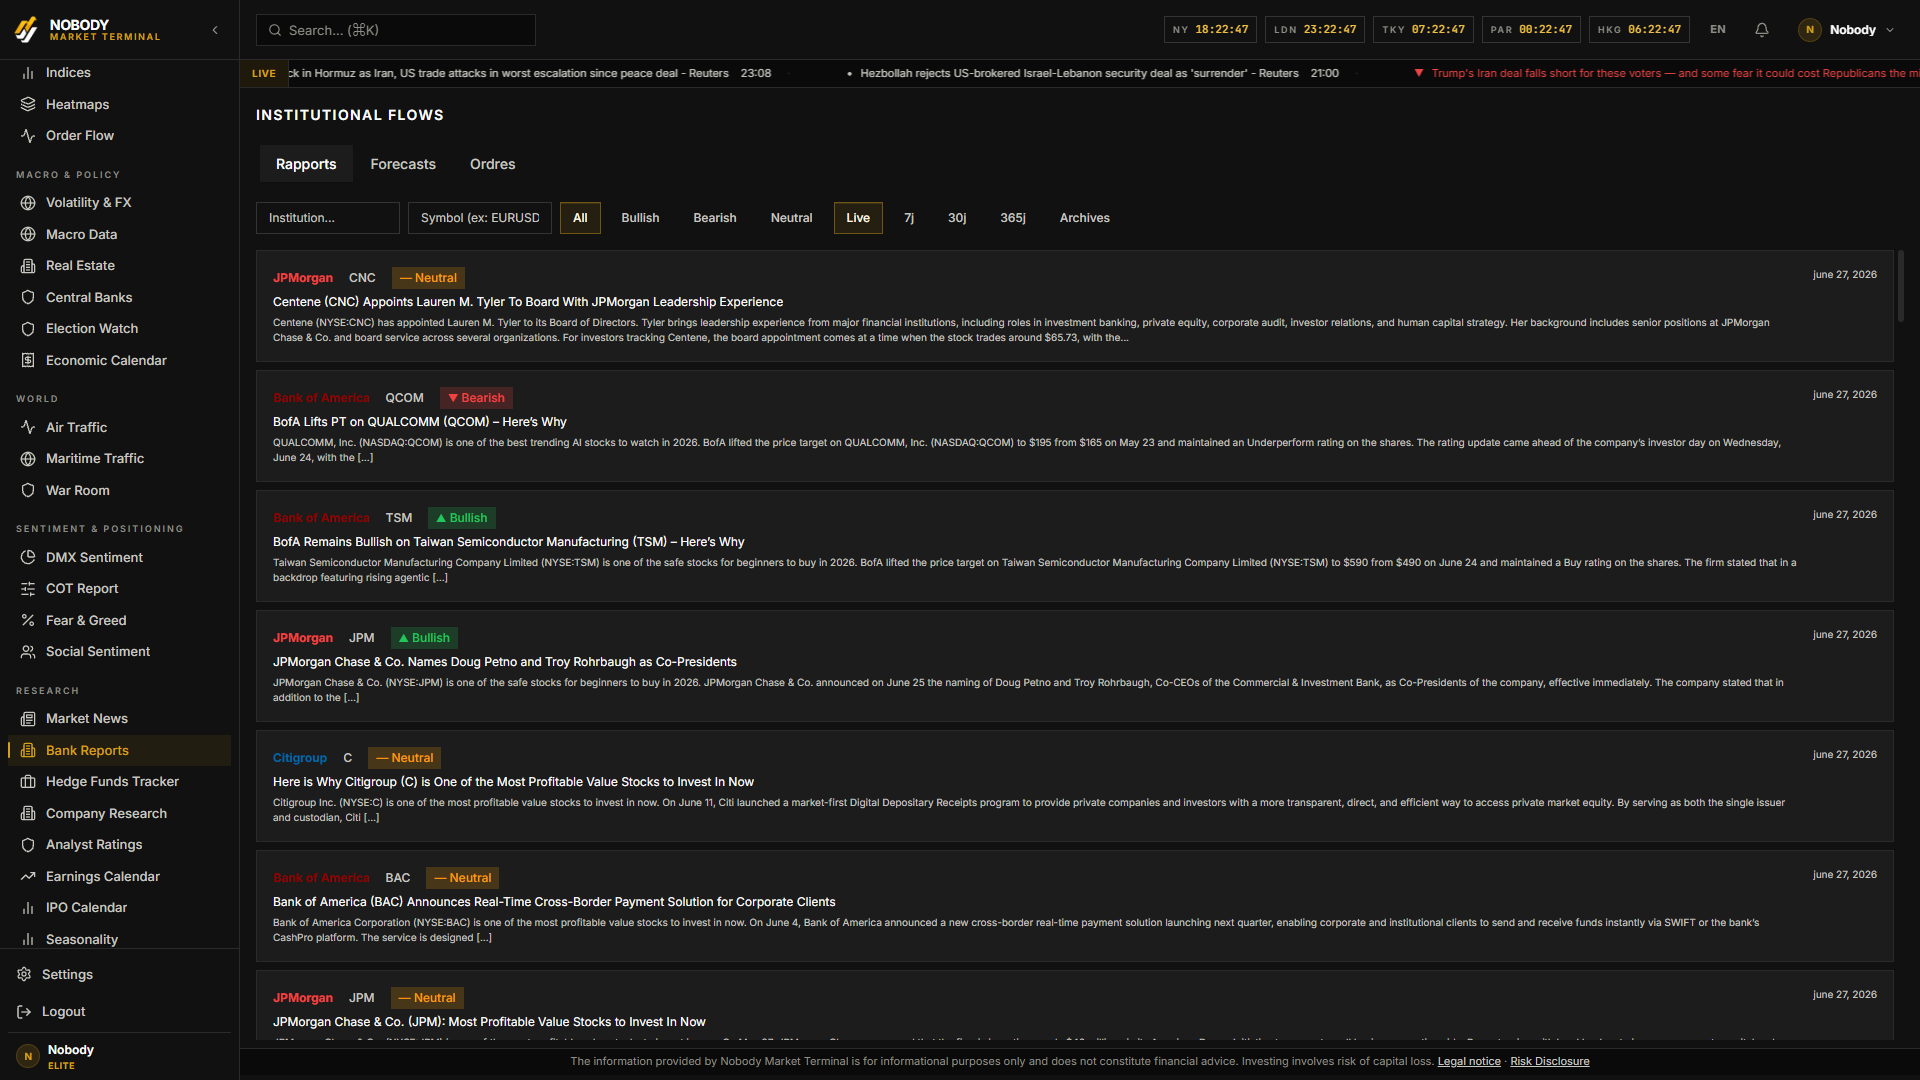
Task: Open the Nobody user account dropdown
Action: 1847,30
